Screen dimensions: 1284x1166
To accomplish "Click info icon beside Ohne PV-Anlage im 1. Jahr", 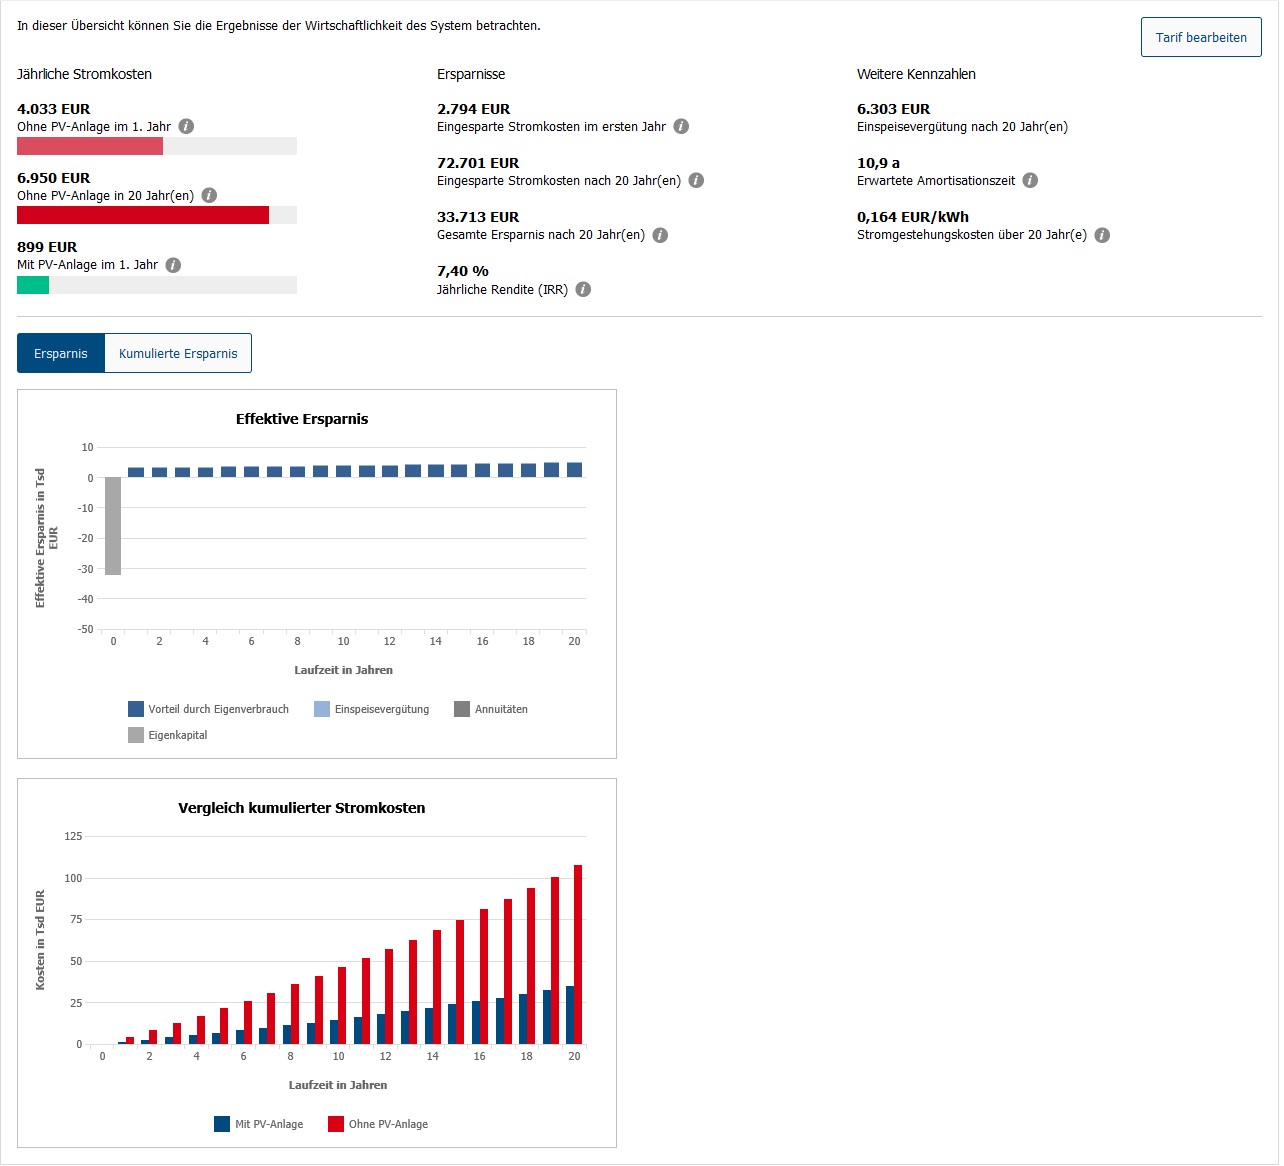I will click(186, 127).
